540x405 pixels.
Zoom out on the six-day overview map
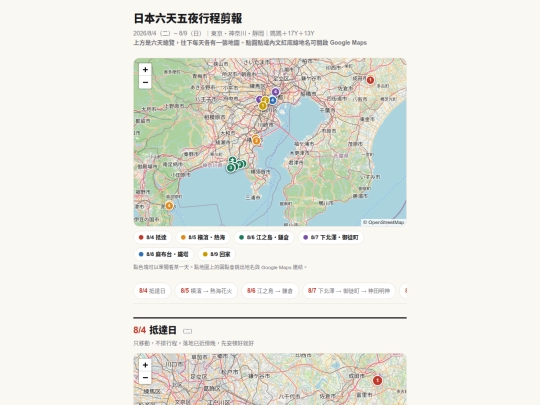(145, 82)
